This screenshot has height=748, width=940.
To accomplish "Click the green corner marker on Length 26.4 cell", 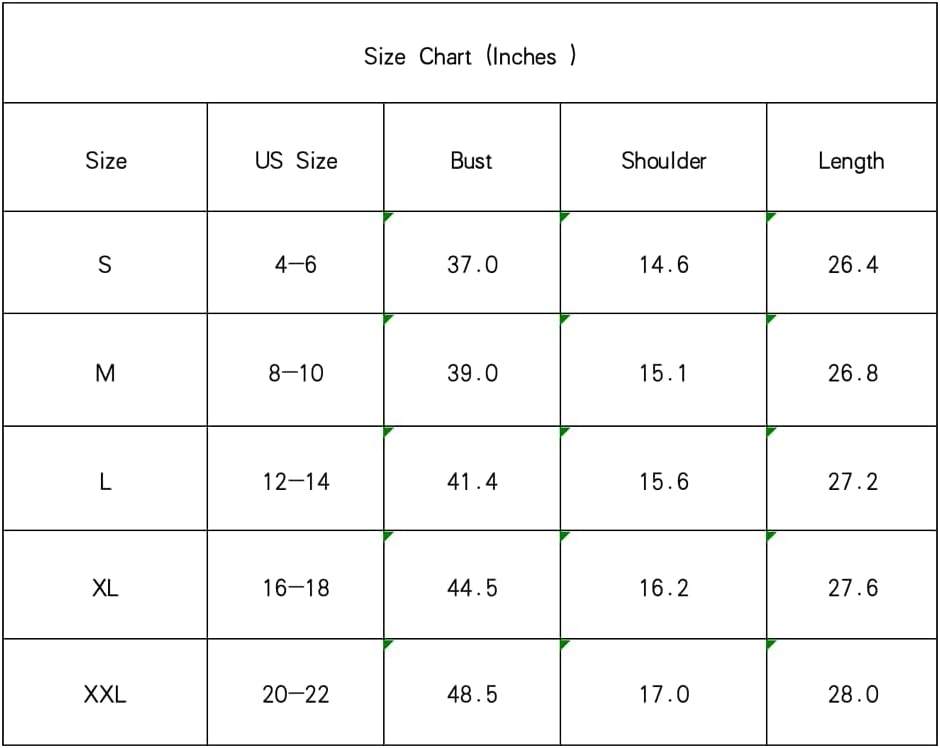I will coord(770,216).
